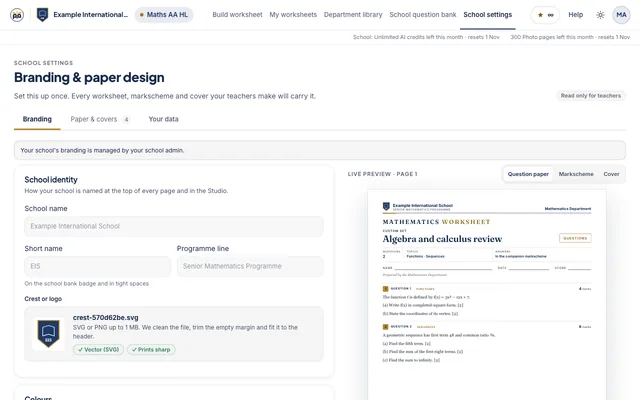The image size is (640, 400).
Task: Click the School identity heading
Action: [51, 180]
